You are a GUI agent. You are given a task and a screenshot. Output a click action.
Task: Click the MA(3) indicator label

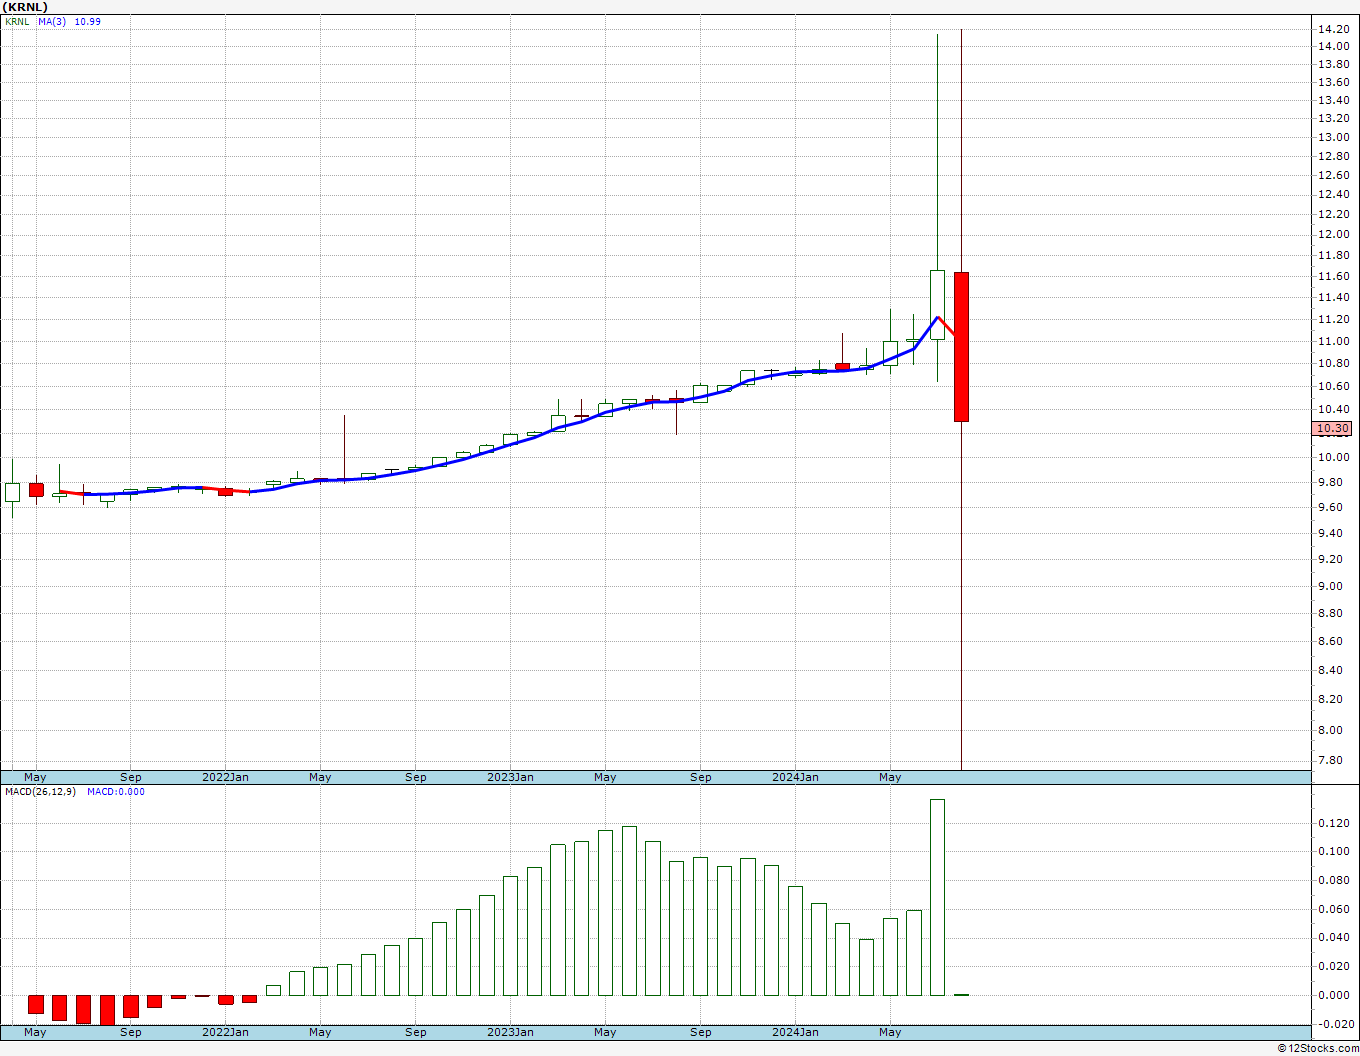(x=52, y=22)
